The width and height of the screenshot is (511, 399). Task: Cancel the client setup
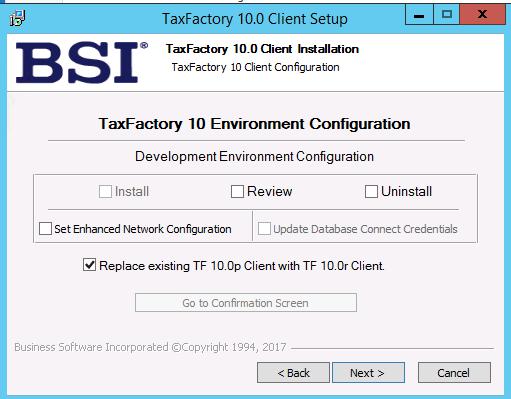click(454, 373)
